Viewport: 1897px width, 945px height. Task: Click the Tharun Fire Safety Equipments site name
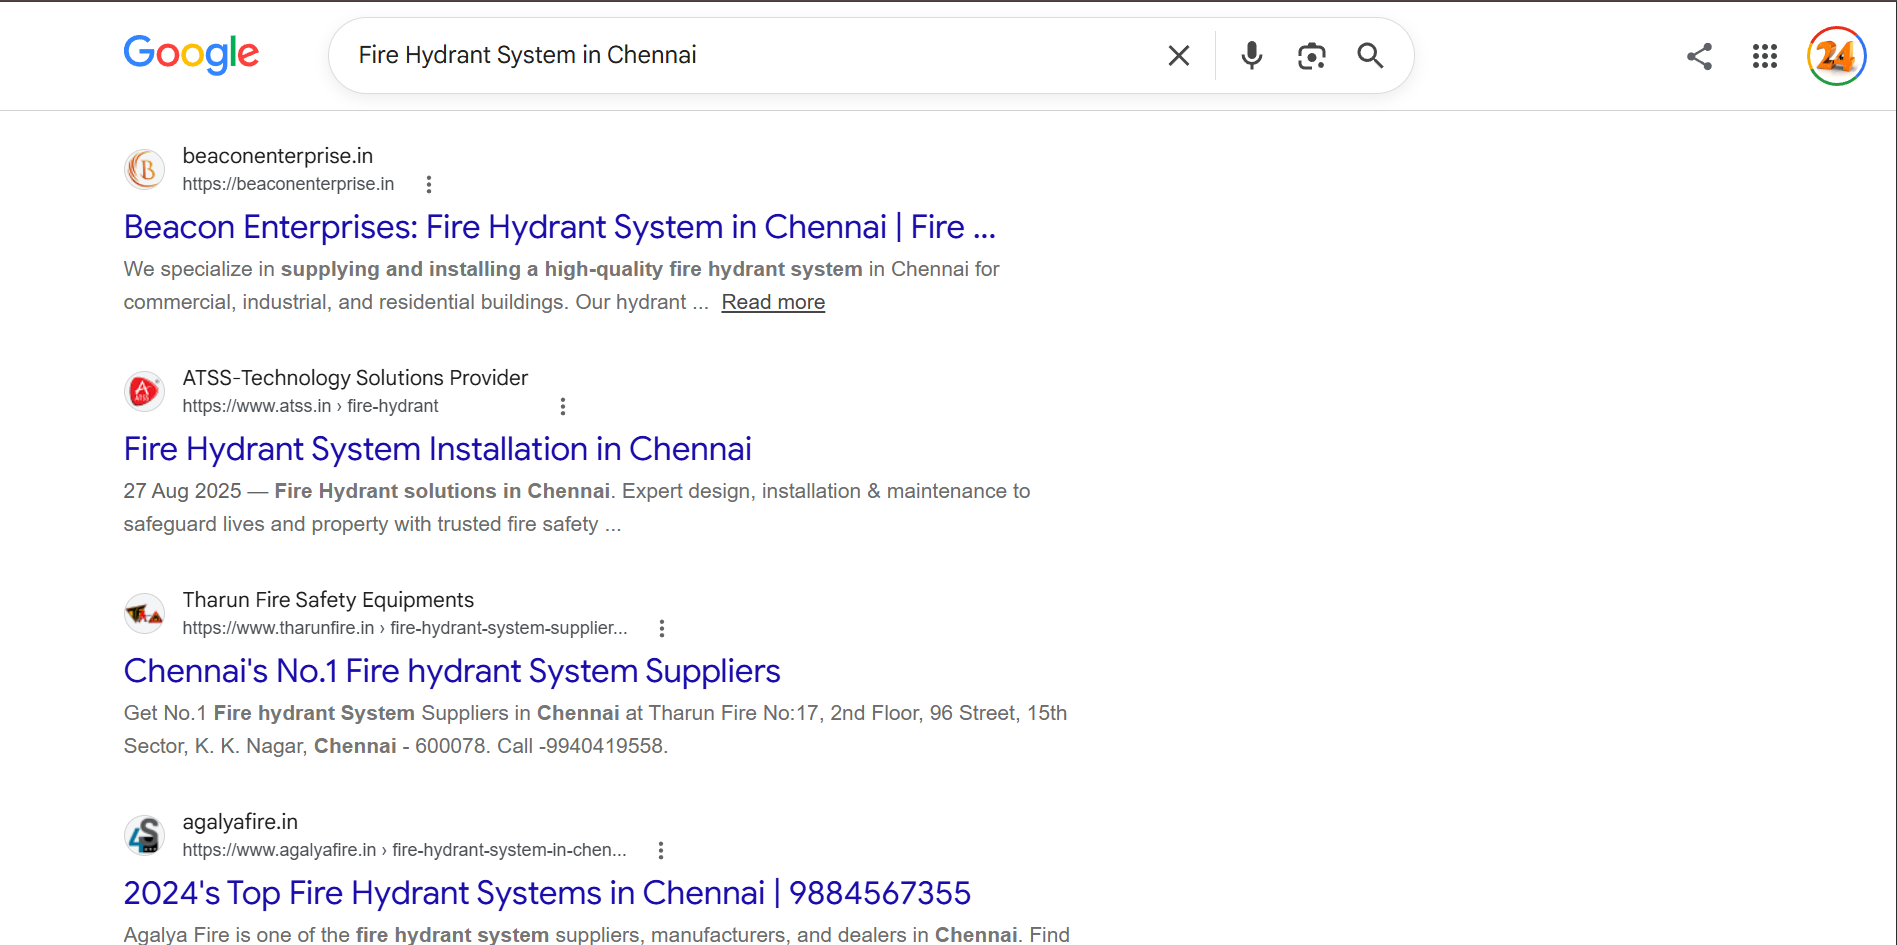point(328,600)
